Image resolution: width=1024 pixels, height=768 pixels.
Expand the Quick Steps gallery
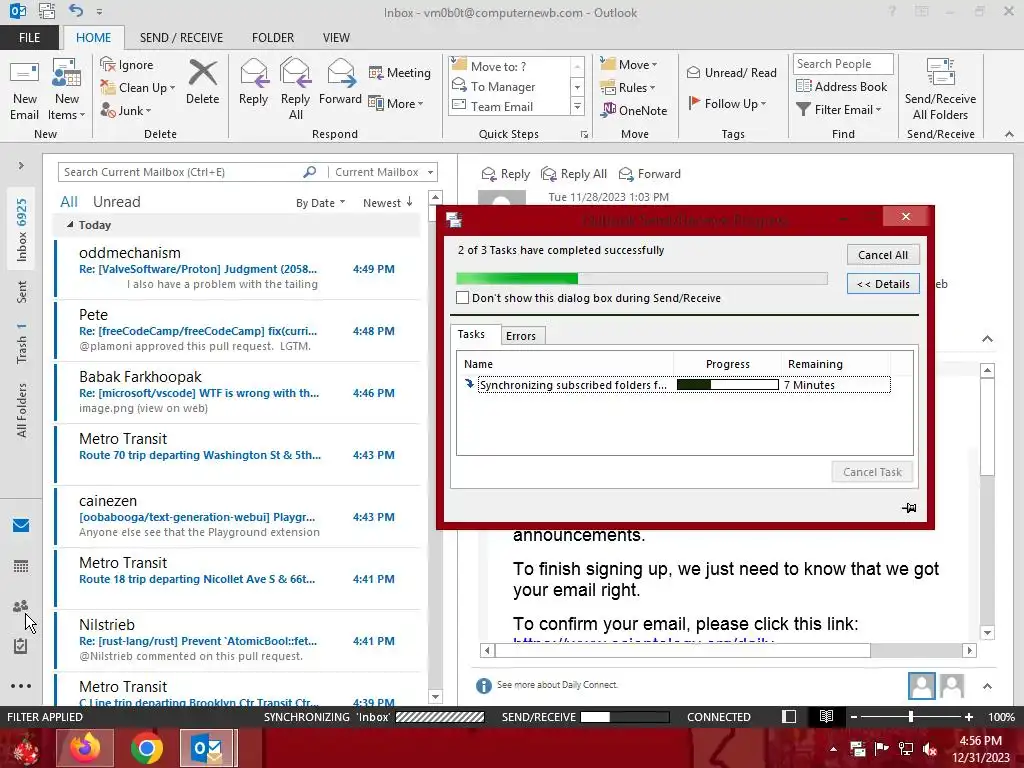[577, 107]
